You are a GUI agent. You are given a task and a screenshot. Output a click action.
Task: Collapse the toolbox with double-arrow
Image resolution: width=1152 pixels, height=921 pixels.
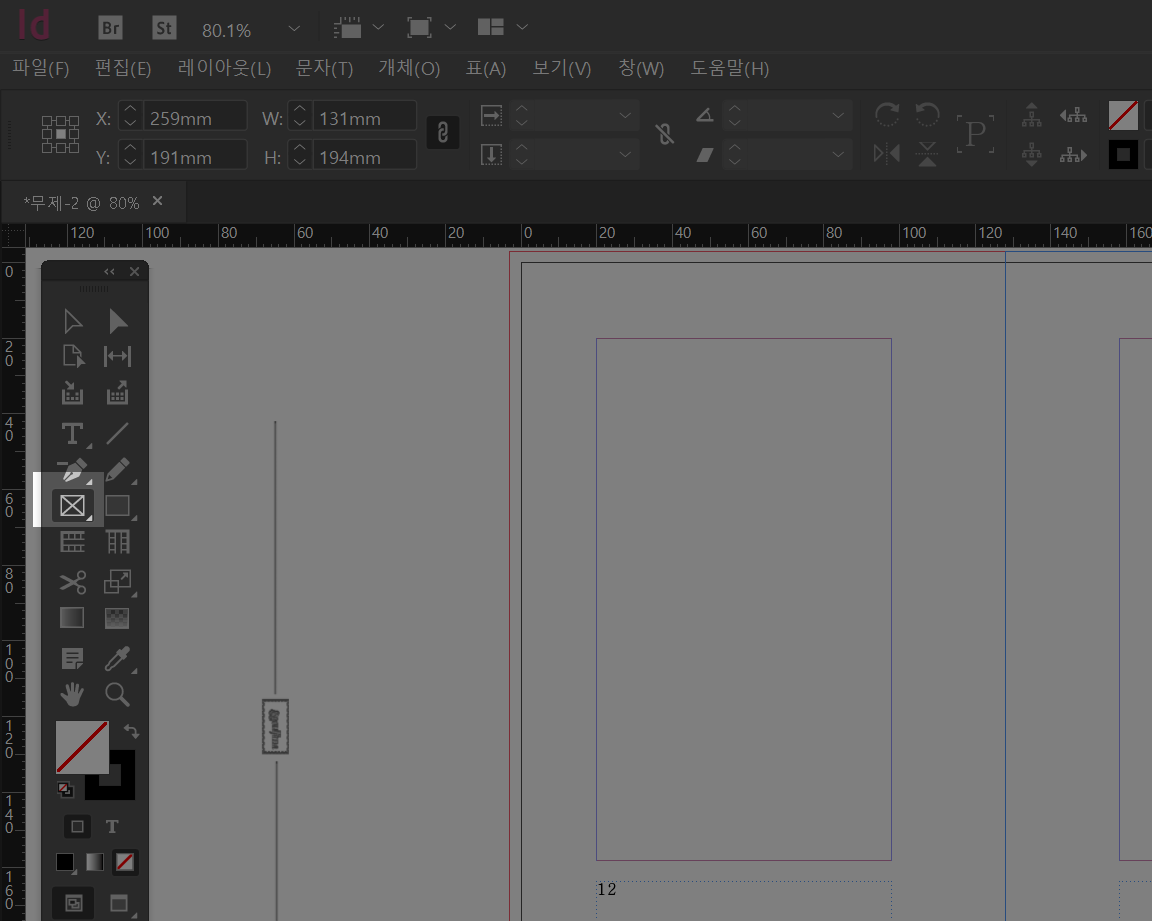pos(109,272)
